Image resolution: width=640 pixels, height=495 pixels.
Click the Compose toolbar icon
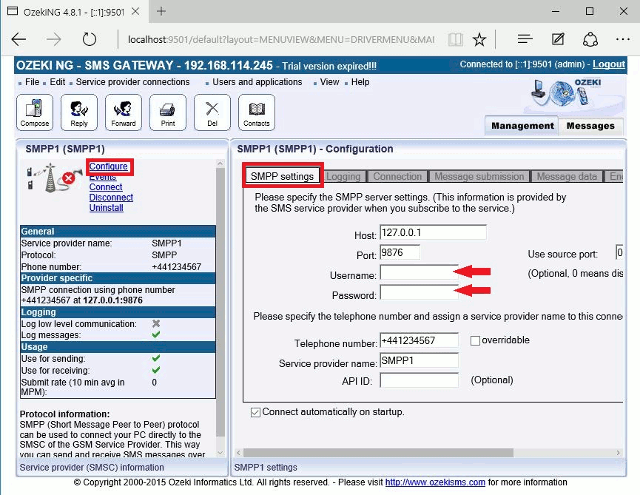click(x=35, y=113)
